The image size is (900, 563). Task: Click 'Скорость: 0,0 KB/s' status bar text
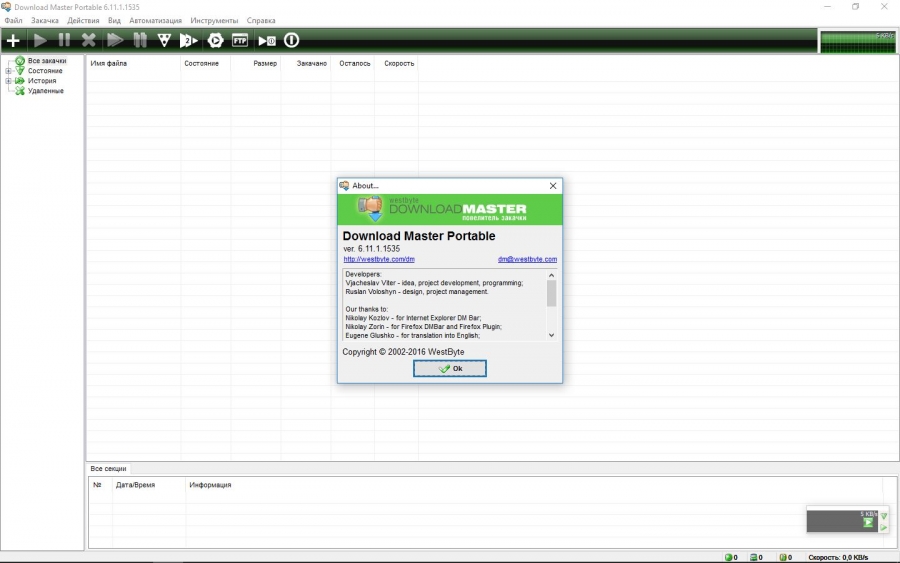pyautogui.click(x=838, y=557)
